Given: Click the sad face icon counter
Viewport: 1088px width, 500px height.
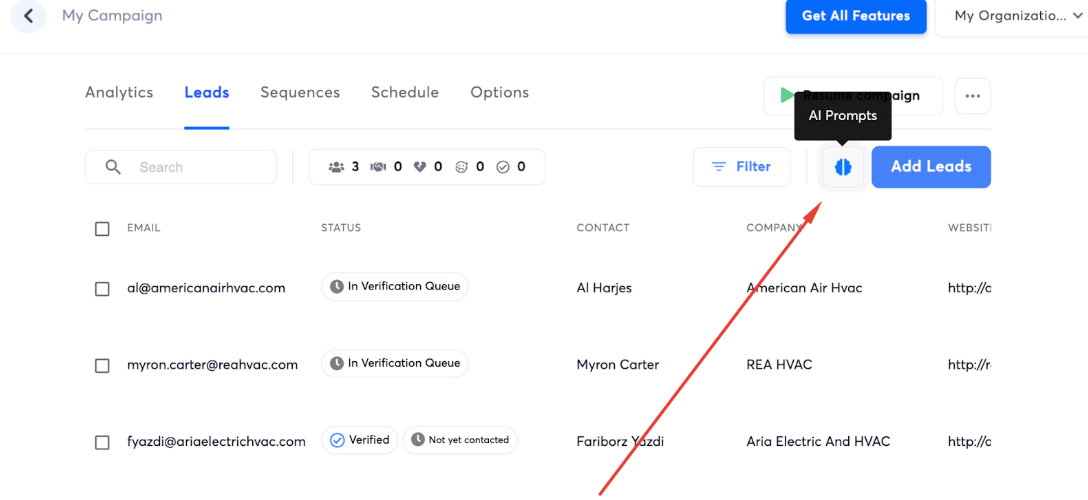Looking at the screenshot, I should pyautogui.click(x=461, y=167).
